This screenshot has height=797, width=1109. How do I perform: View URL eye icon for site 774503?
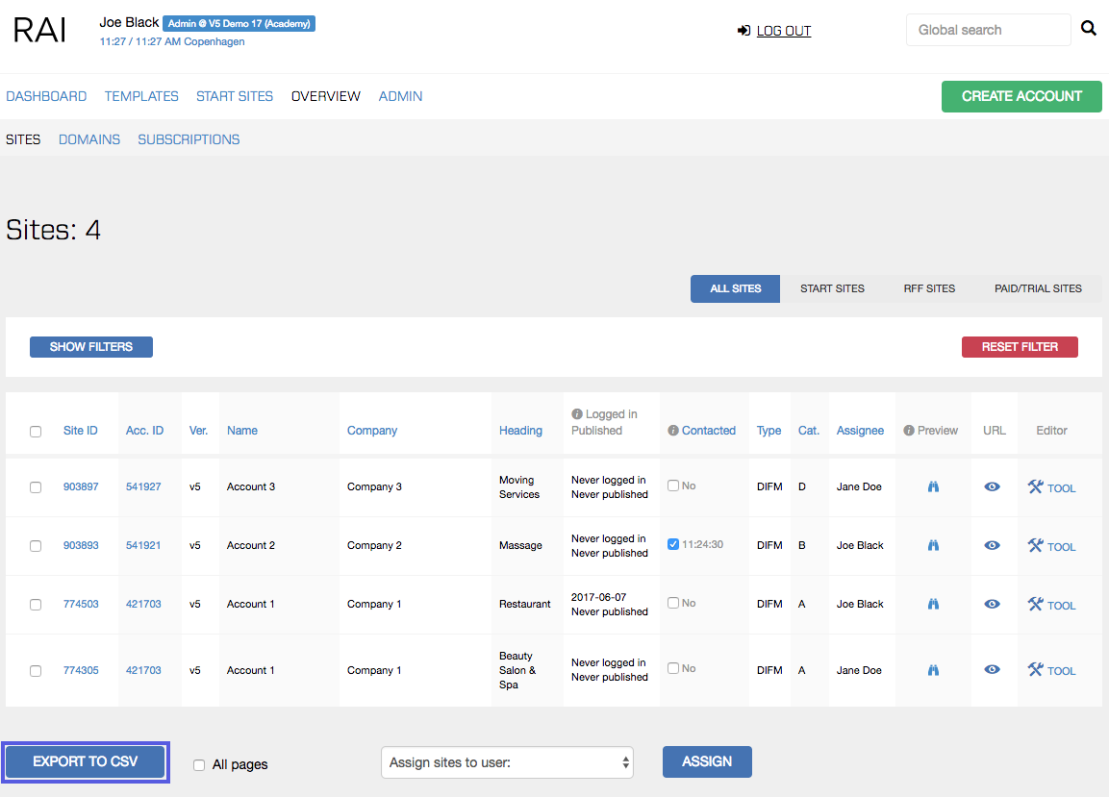[992, 604]
